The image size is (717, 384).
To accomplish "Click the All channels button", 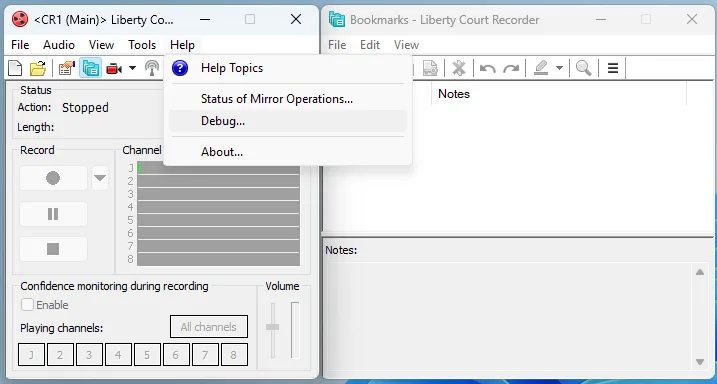I will [209, 327].
